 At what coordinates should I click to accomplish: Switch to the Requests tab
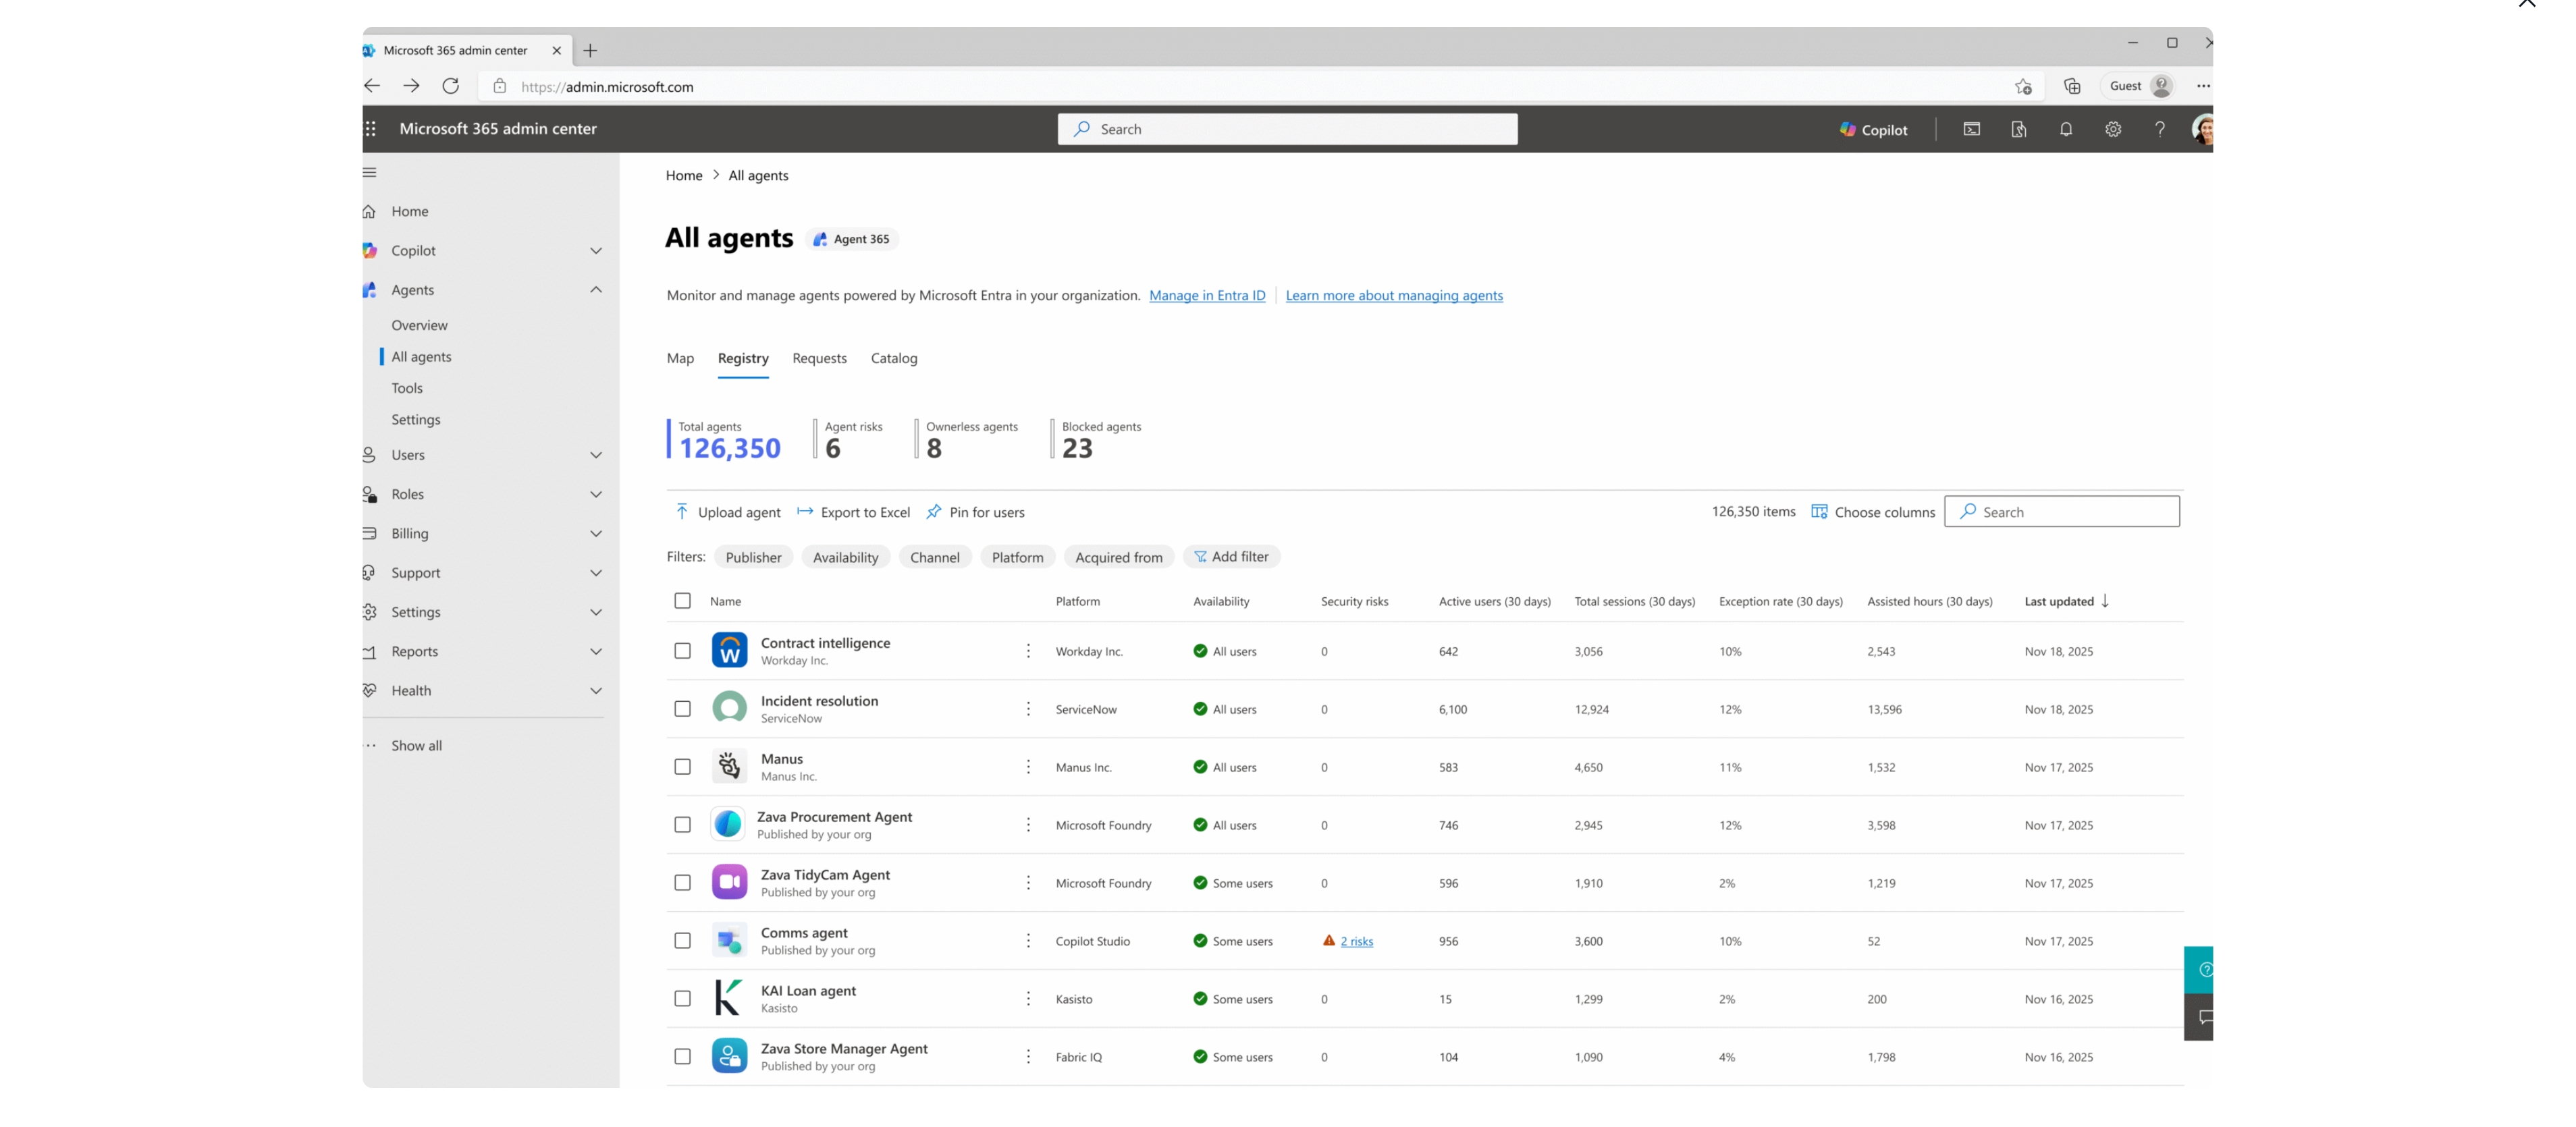click(x=819, y=358)
